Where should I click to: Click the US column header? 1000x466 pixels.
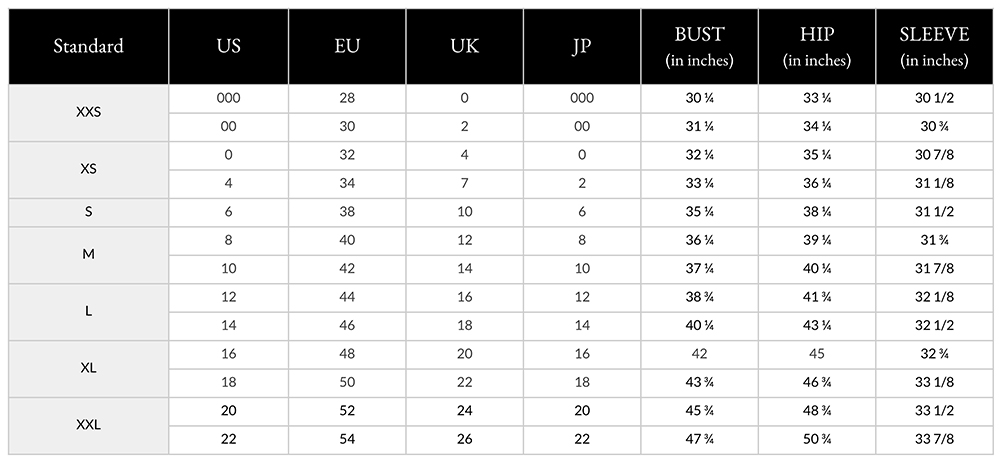[228, 46]
